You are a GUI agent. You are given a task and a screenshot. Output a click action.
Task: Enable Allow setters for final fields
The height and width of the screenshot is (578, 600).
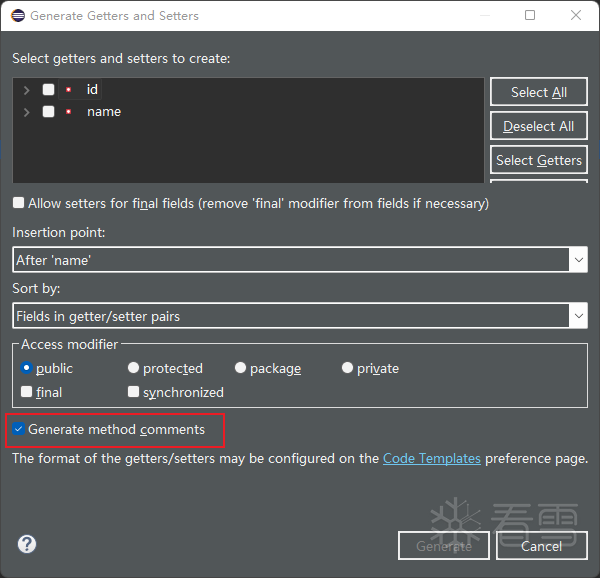(x=19, y=203)
